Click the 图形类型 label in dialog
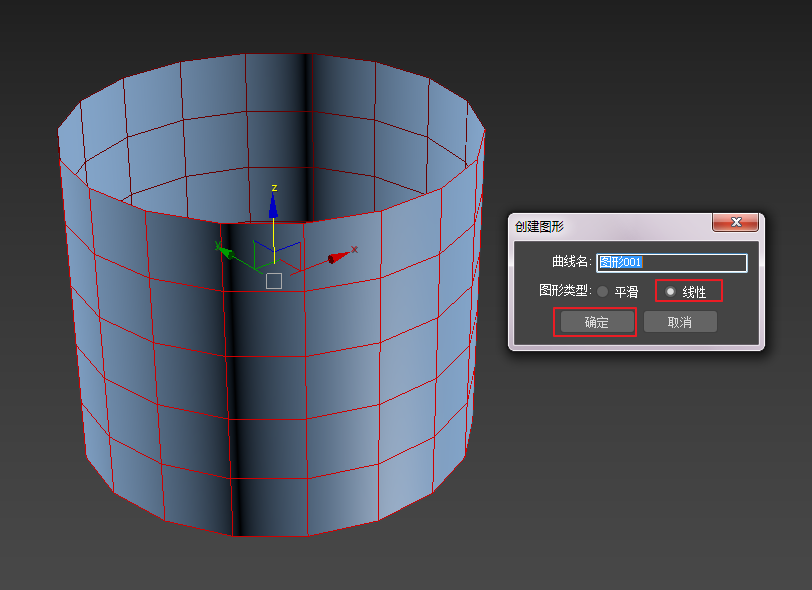 pos(564,291)
